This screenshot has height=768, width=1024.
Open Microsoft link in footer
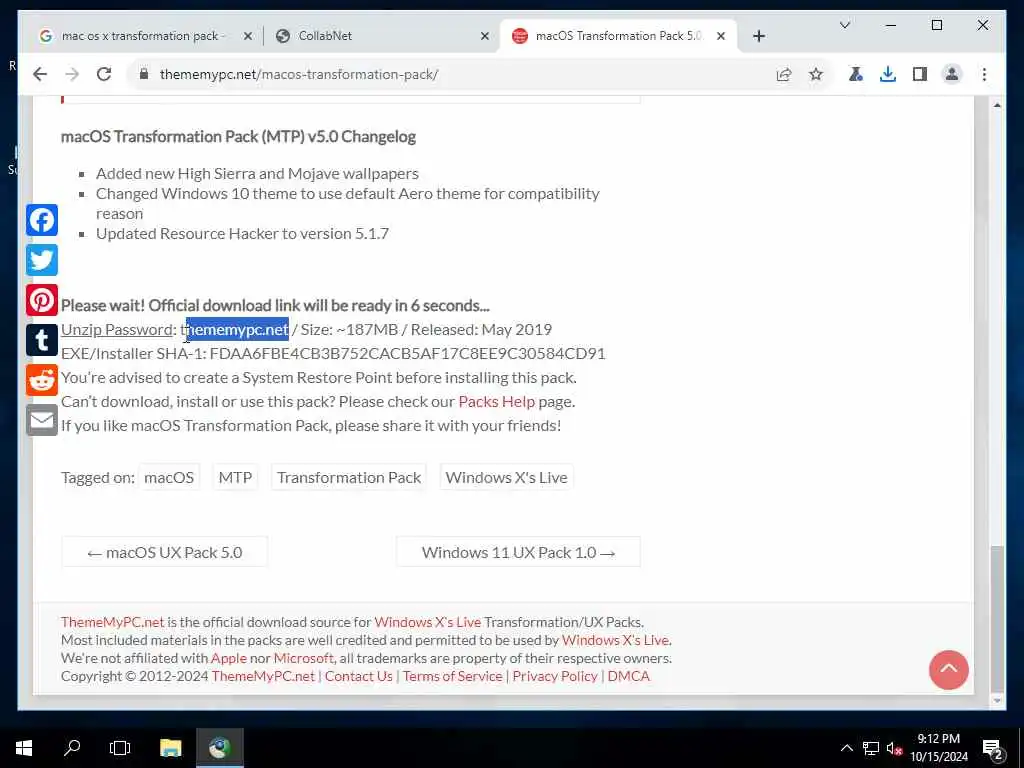pos(304,658)
